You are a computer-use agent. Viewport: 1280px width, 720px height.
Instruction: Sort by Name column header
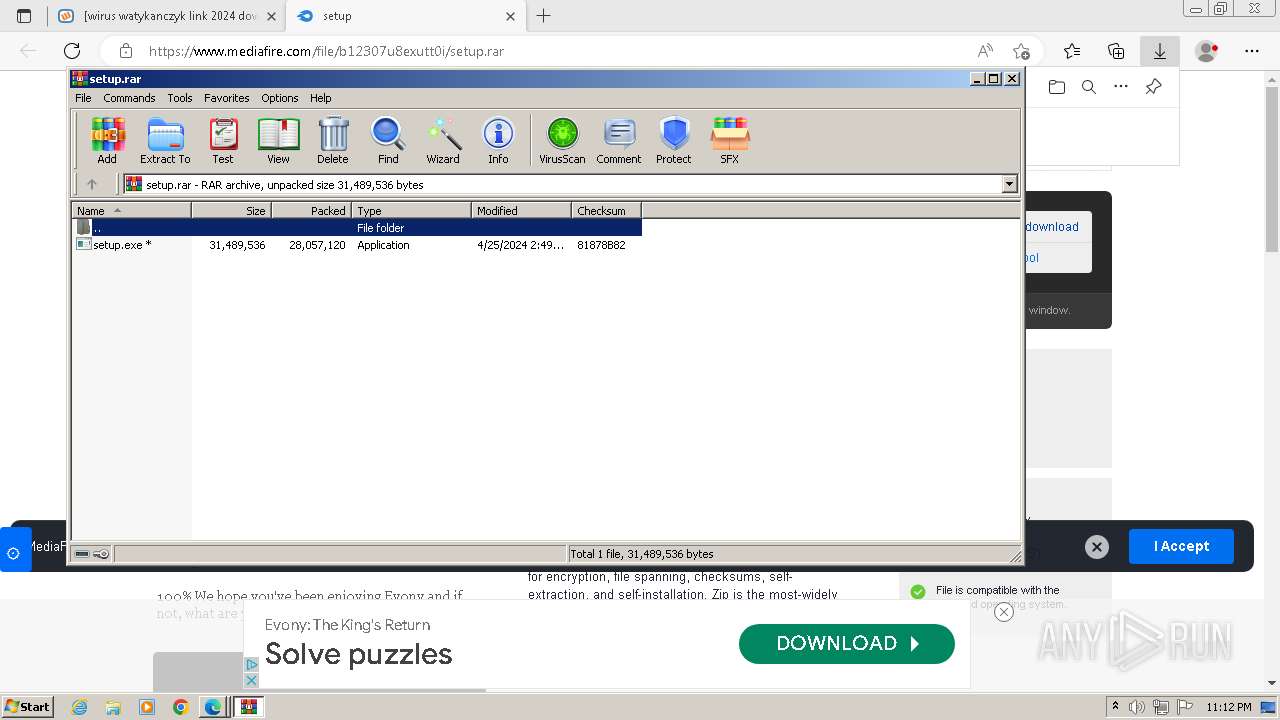pos(131,210)
